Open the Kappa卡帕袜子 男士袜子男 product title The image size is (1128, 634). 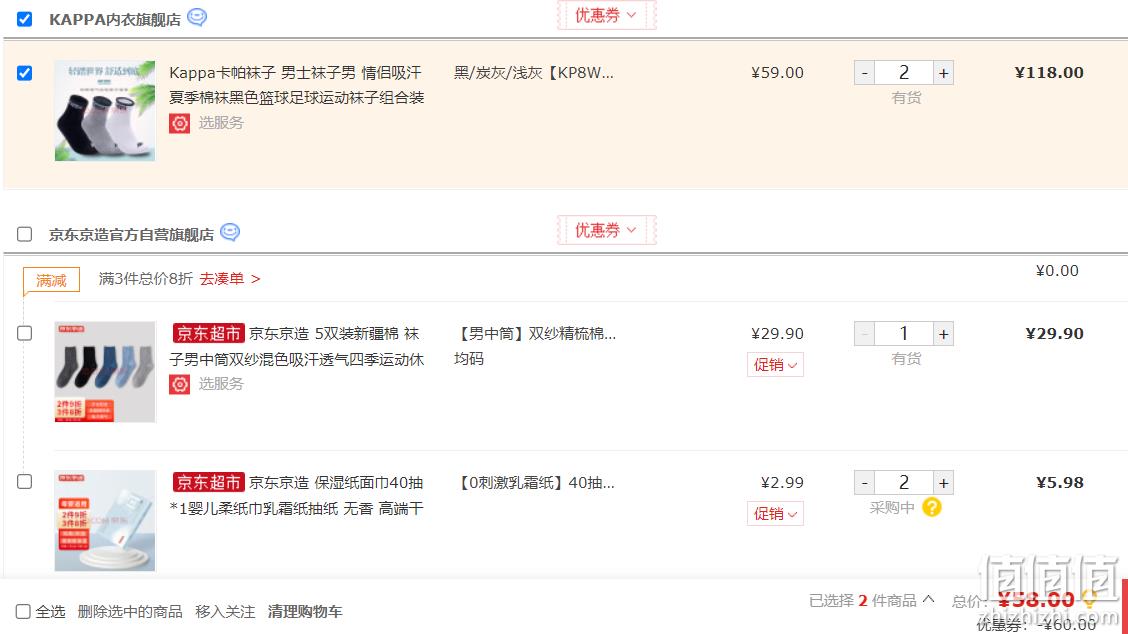coord(296,85)
